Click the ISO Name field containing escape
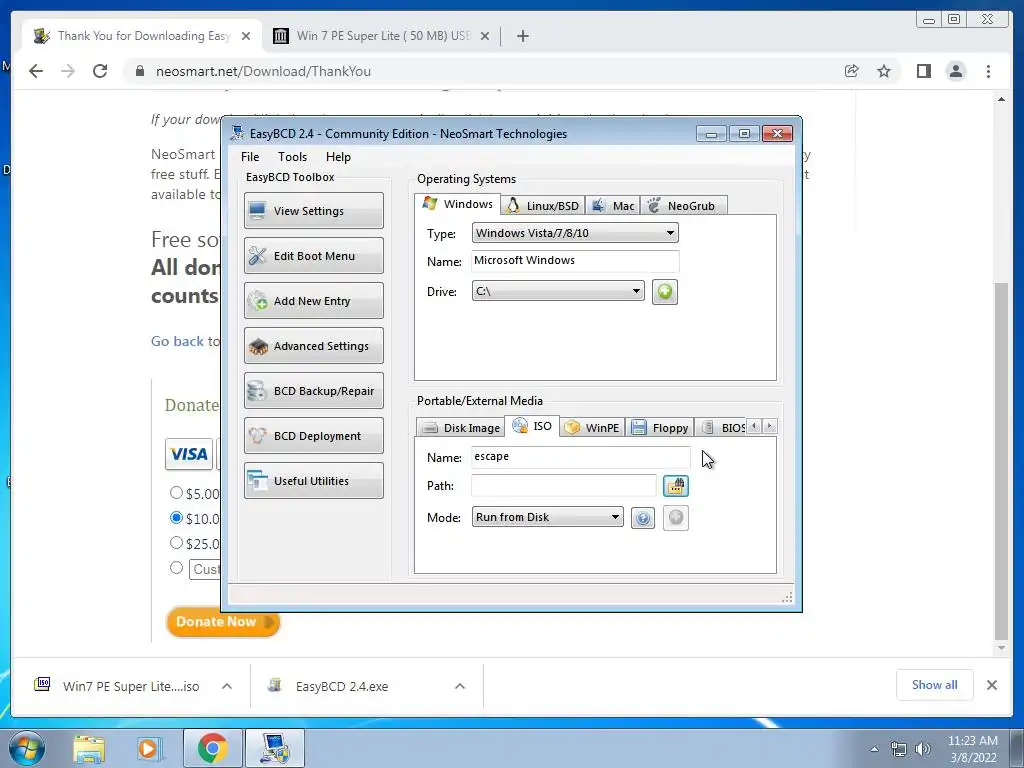1024x768 pixels. point(581,456)
